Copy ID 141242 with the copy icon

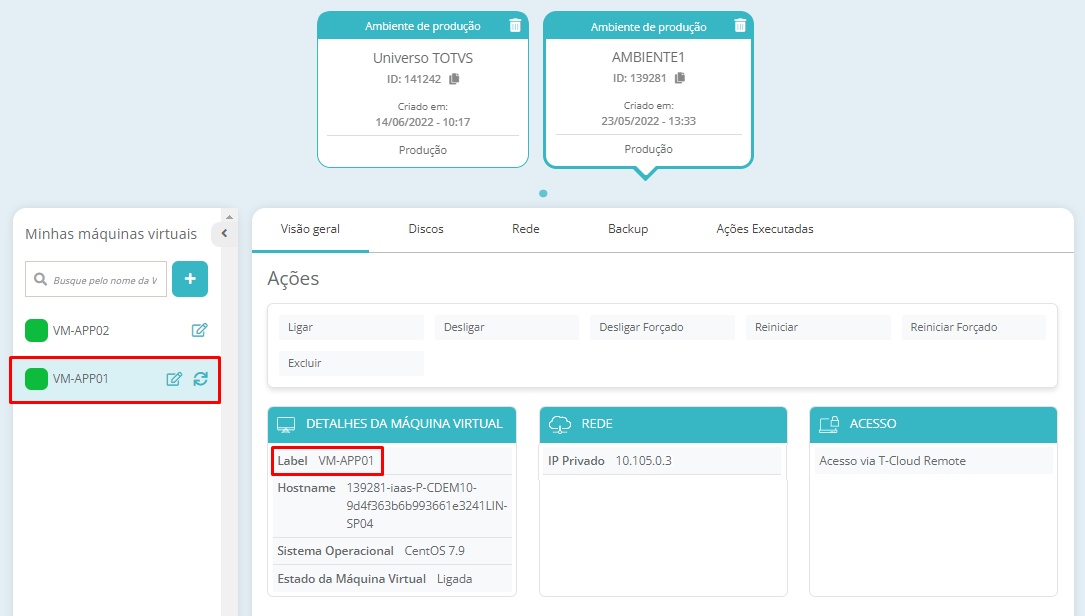(x=454, y=79)
